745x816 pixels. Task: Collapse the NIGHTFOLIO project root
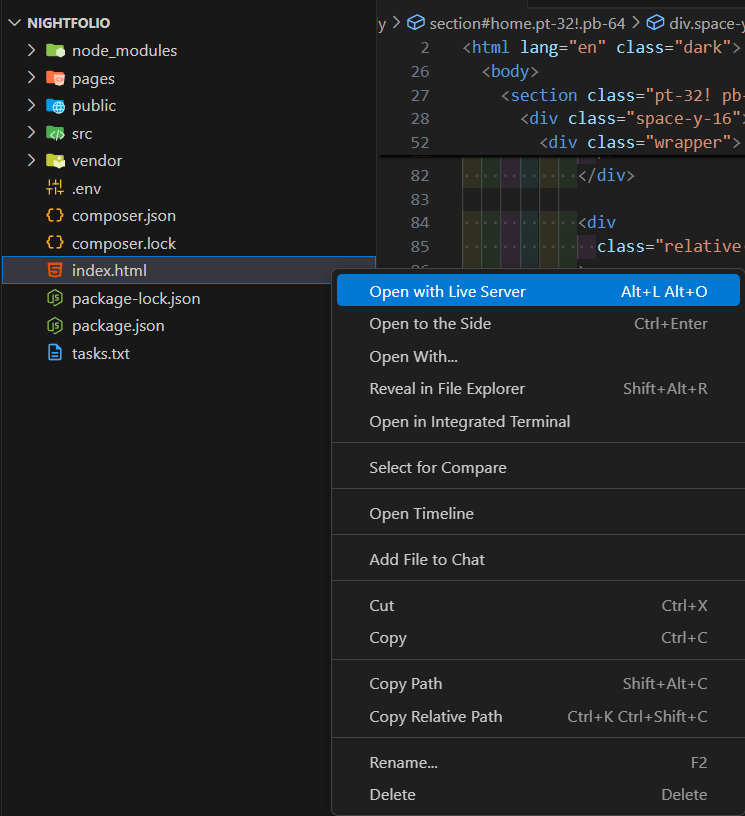tap(14, 23)
